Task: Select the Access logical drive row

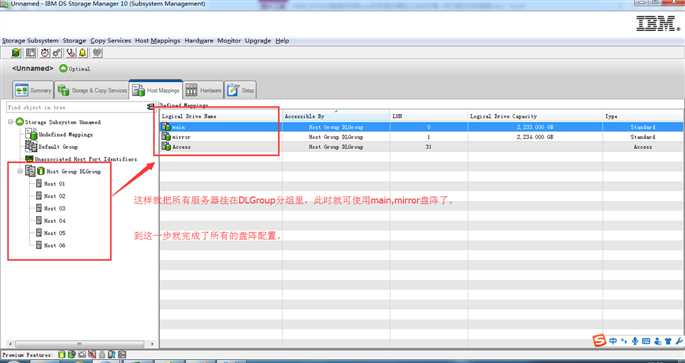Action: (422, 147)
